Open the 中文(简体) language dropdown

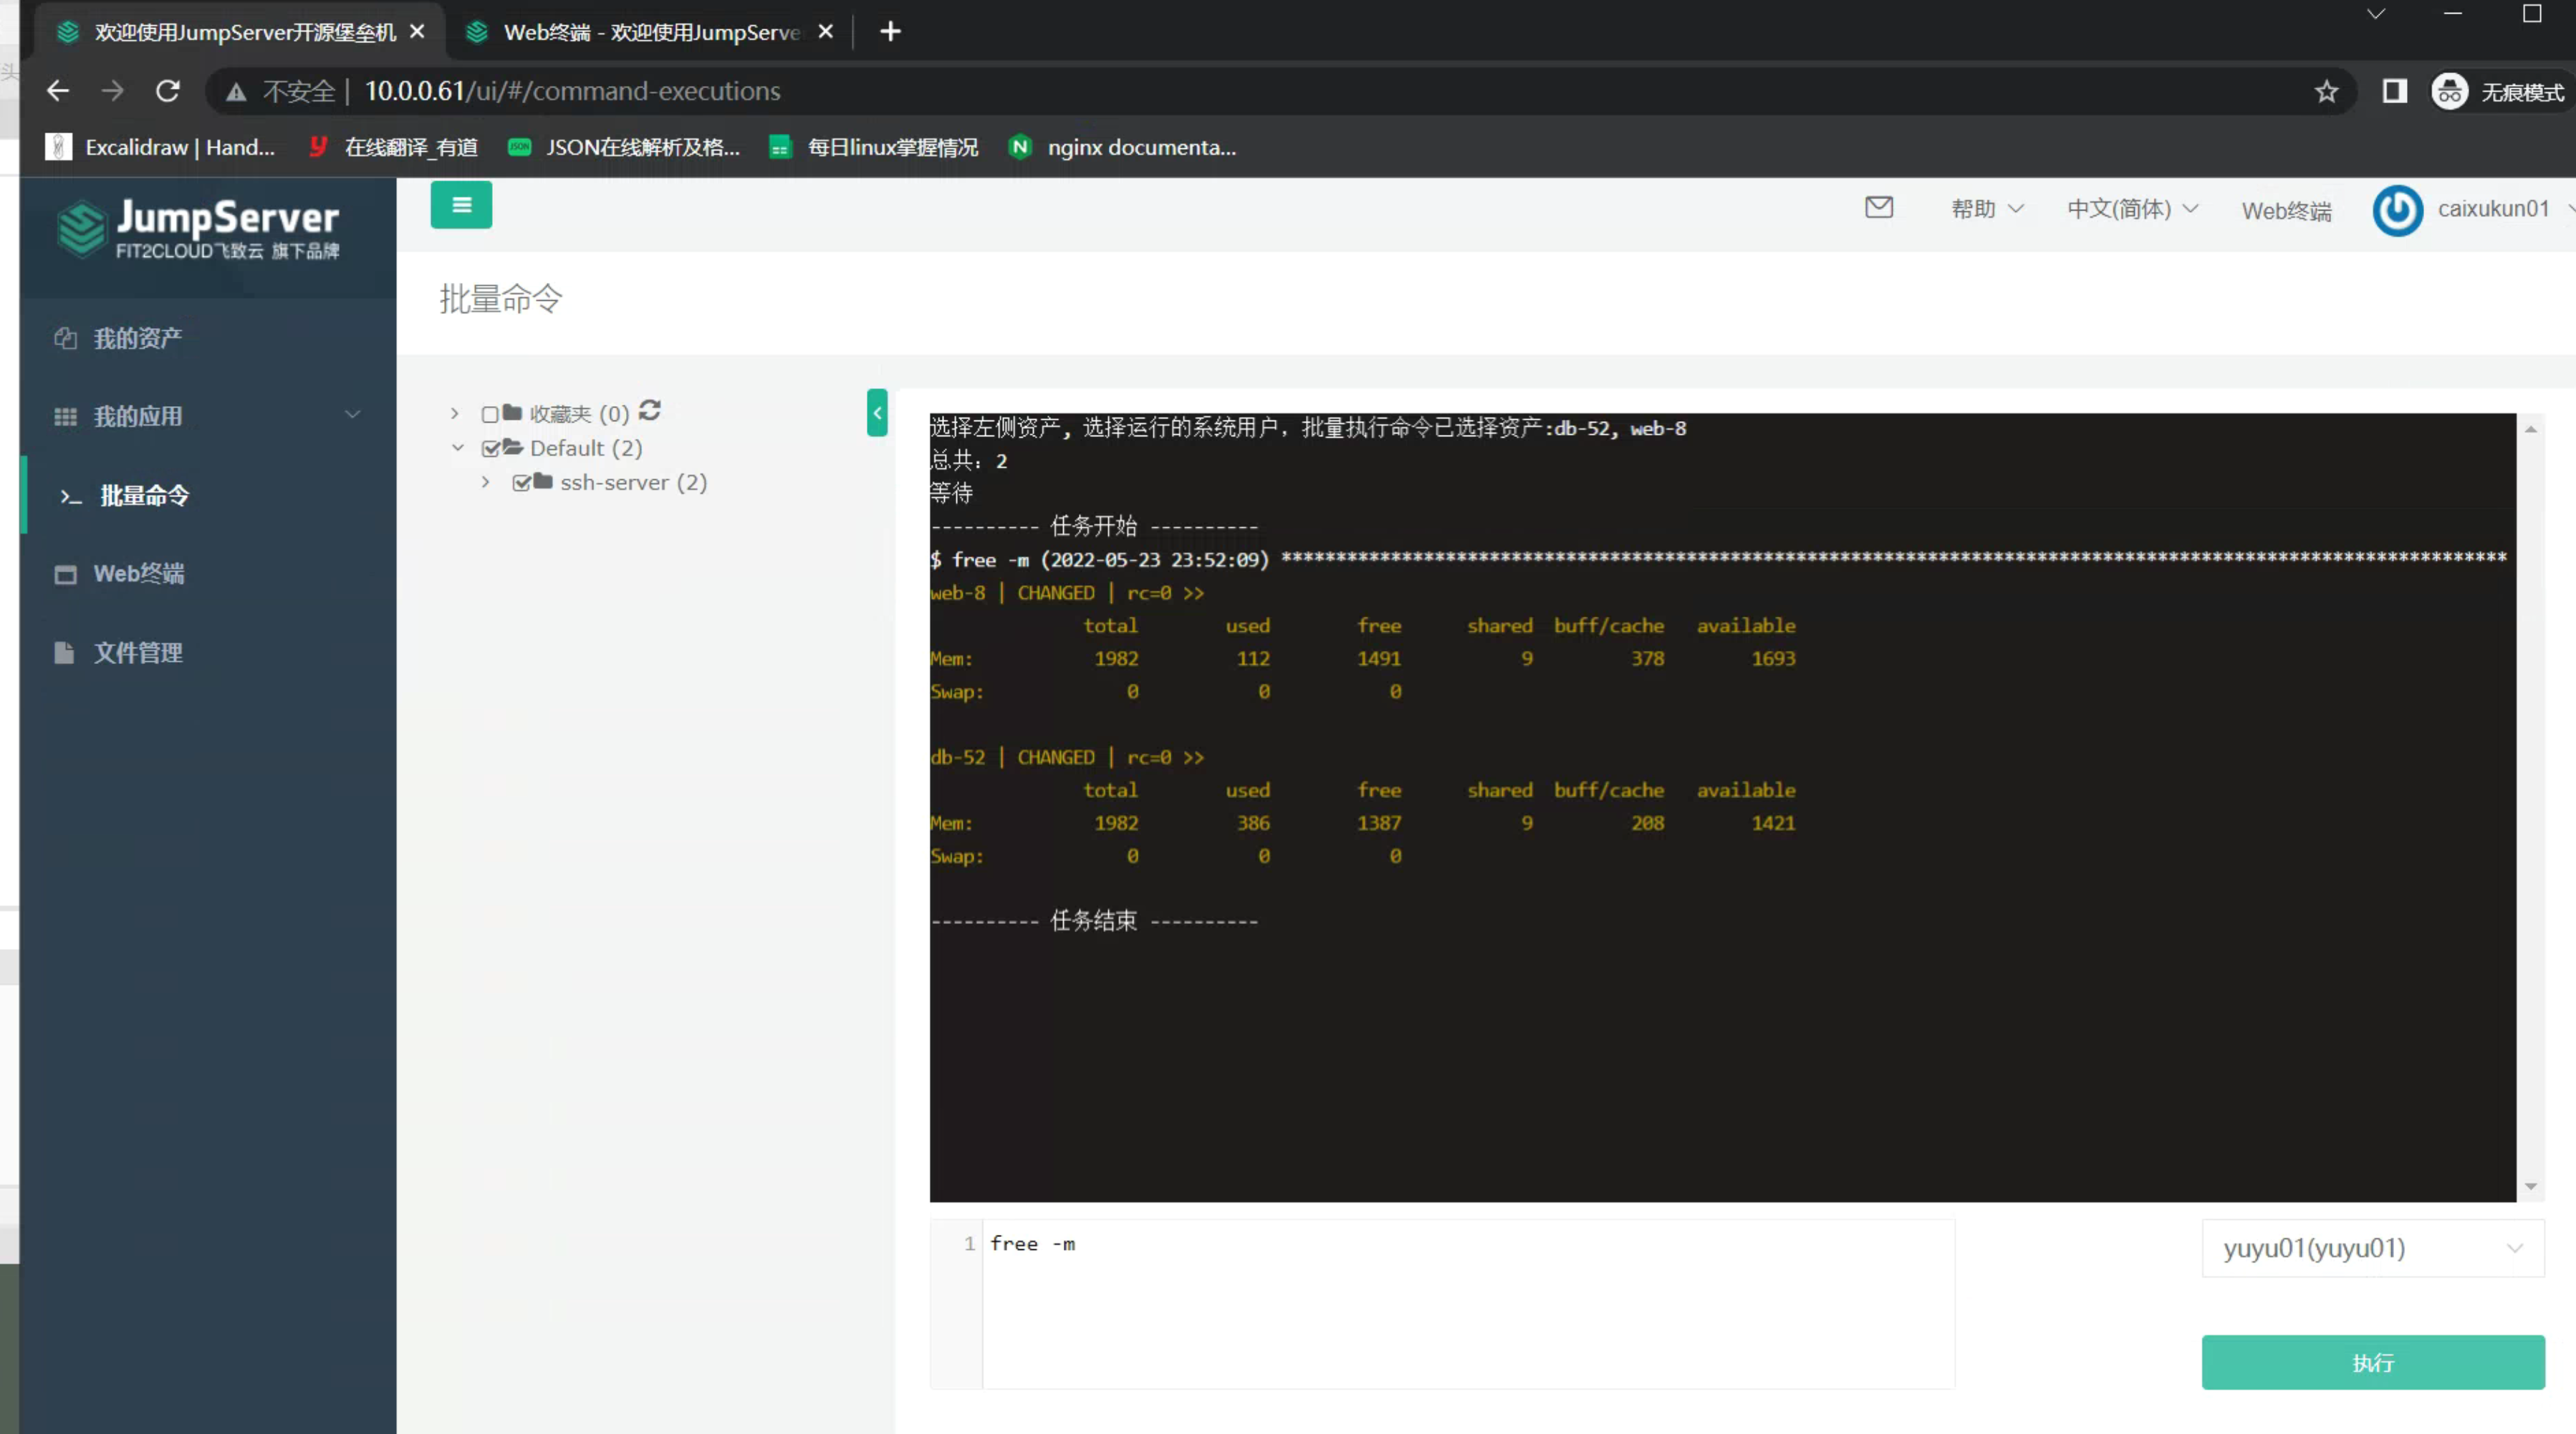pyautogui.click(x=2131, y=209)
